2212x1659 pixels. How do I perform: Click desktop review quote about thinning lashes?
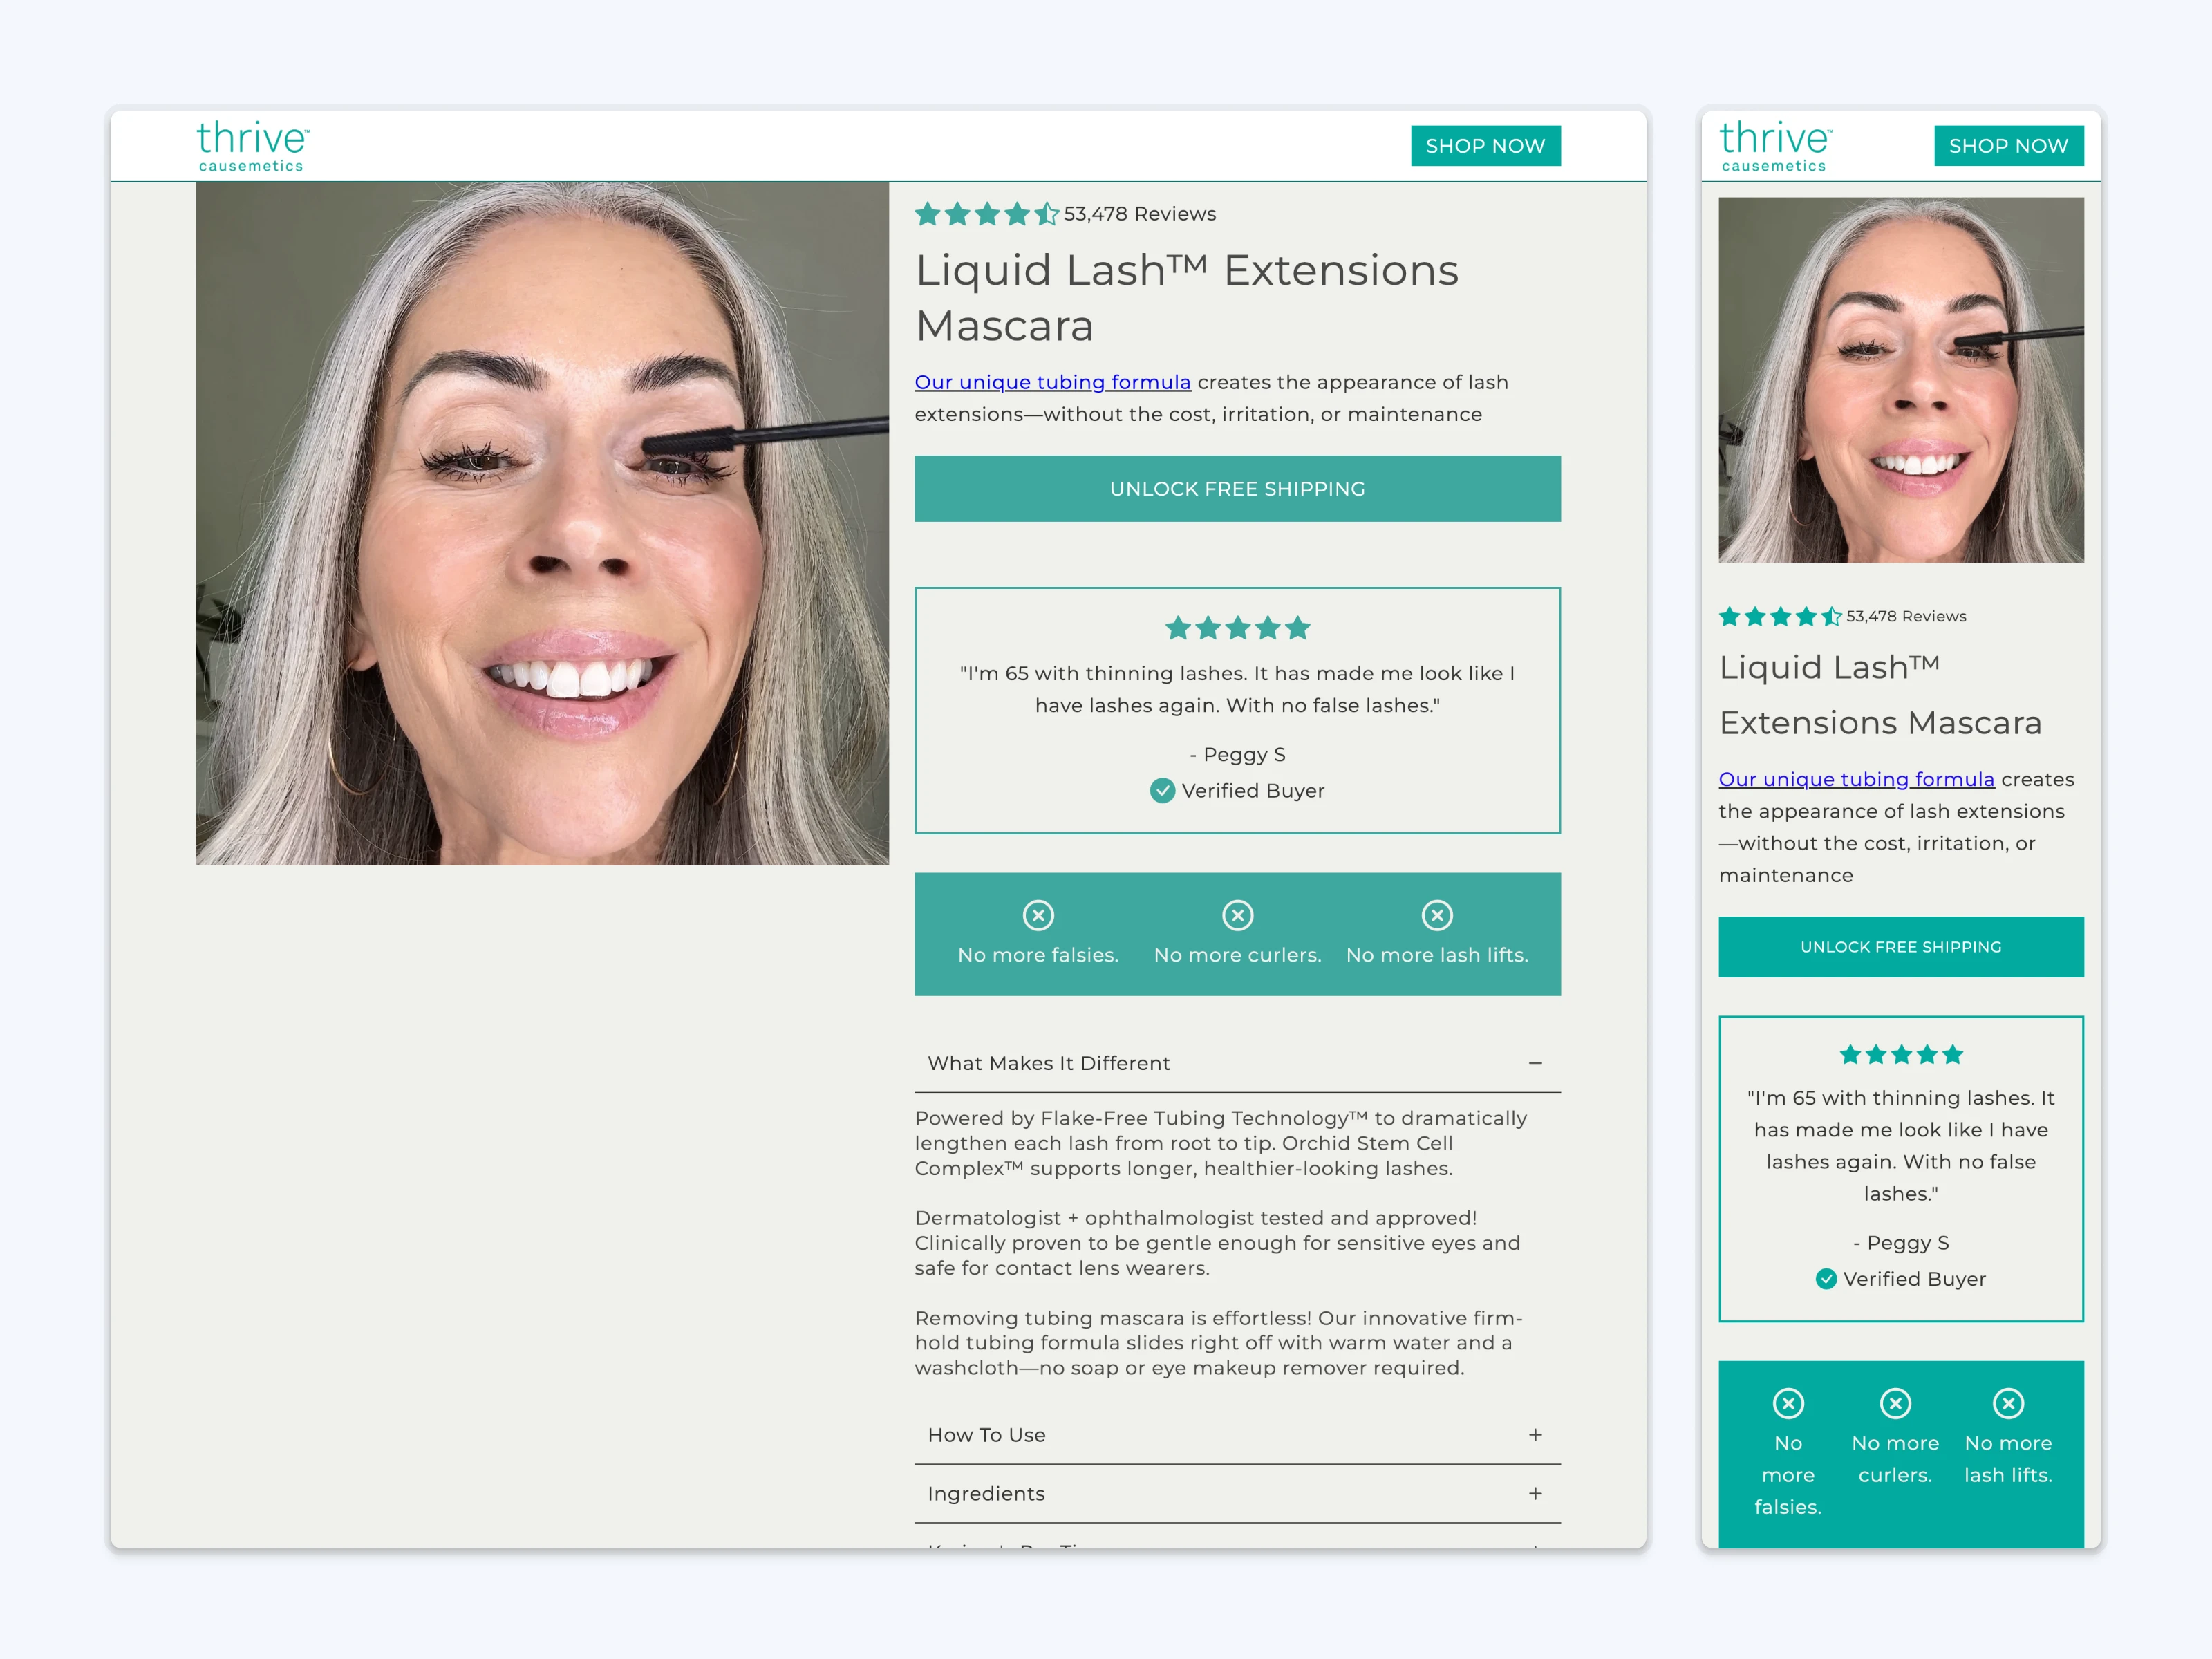[1237, 689]
